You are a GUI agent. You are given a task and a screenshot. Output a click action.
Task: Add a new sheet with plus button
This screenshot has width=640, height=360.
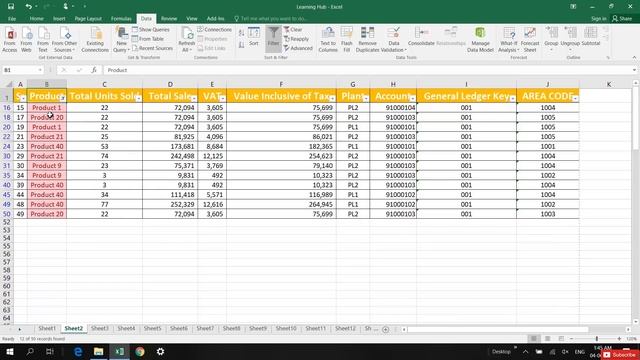click(x=385, y=329)
